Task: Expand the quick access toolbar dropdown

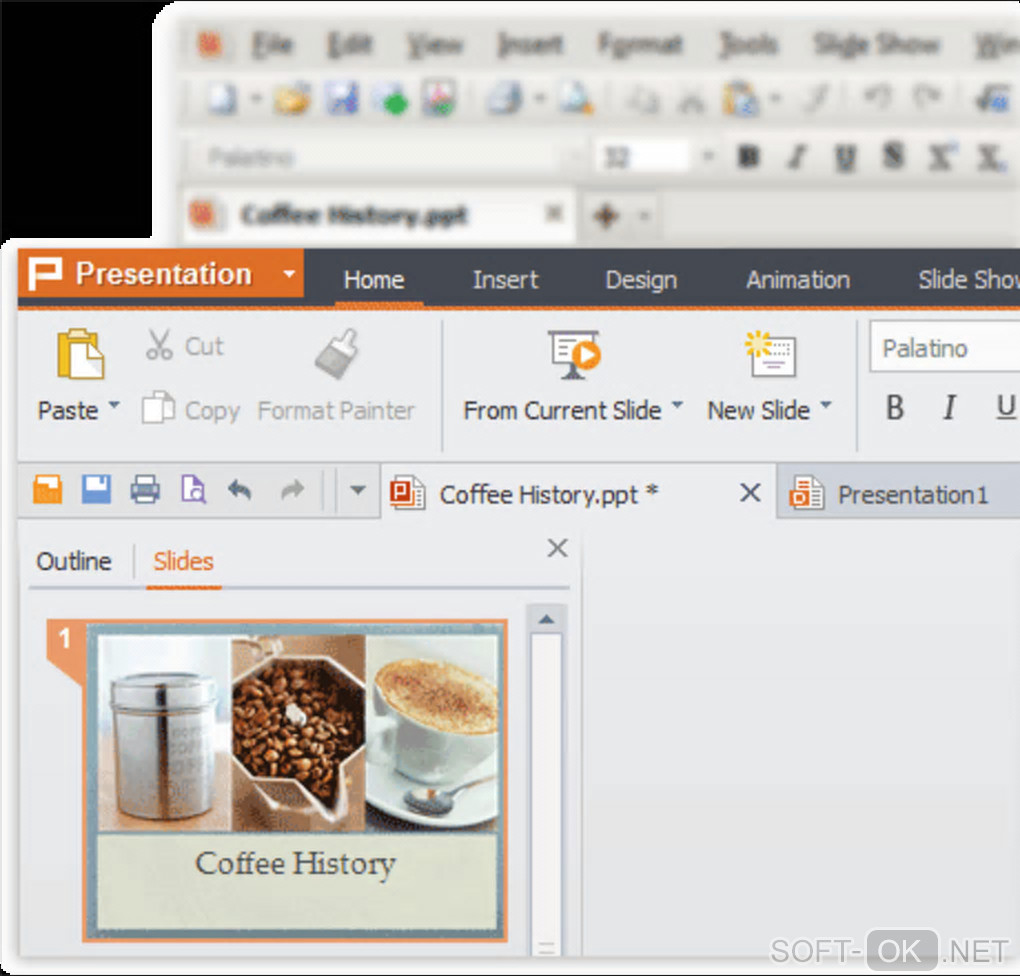Action: click(x=358, y=490)
